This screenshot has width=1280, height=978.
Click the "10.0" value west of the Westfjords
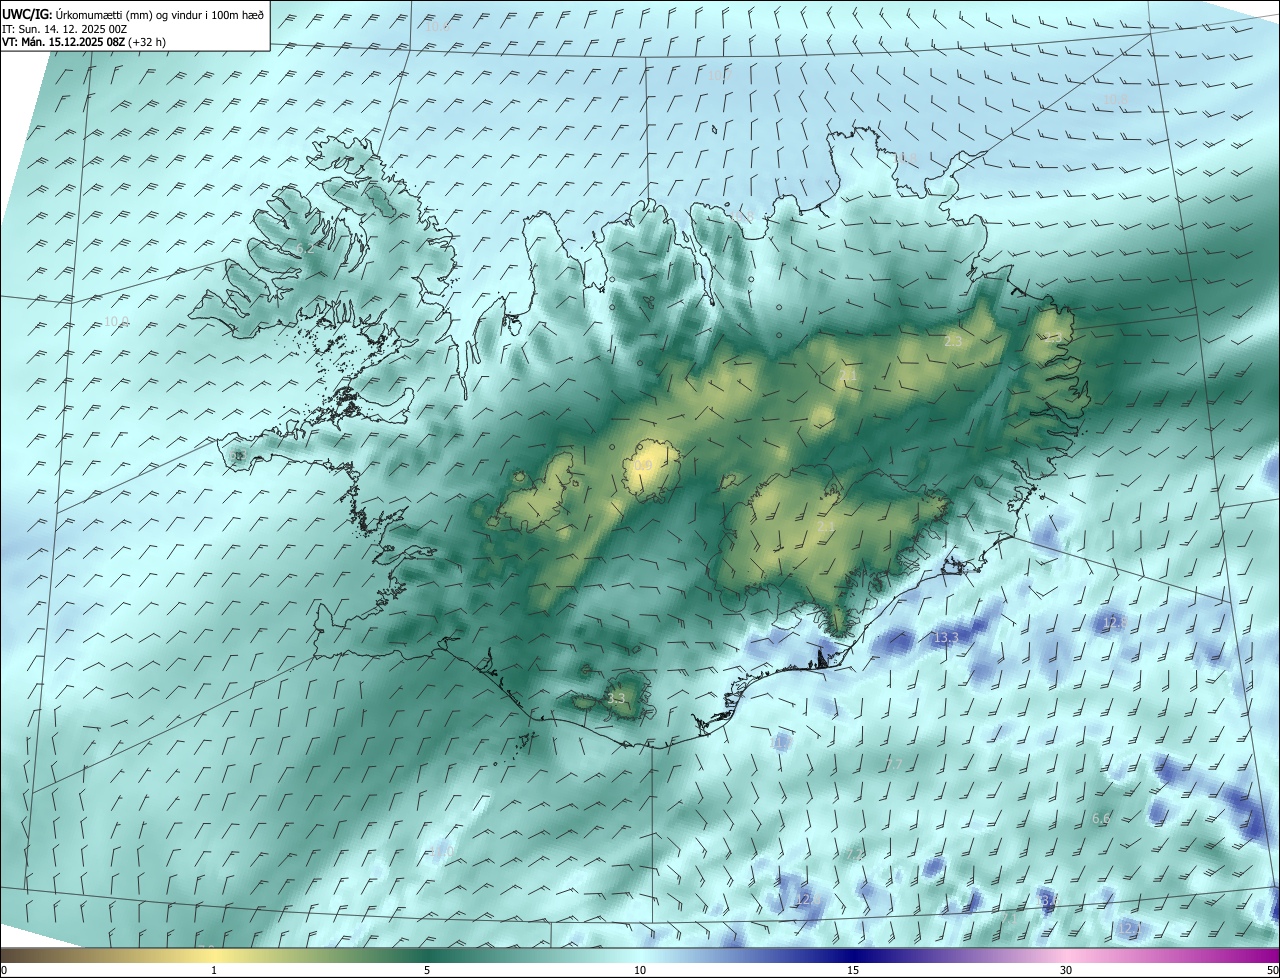pos(117,322)
